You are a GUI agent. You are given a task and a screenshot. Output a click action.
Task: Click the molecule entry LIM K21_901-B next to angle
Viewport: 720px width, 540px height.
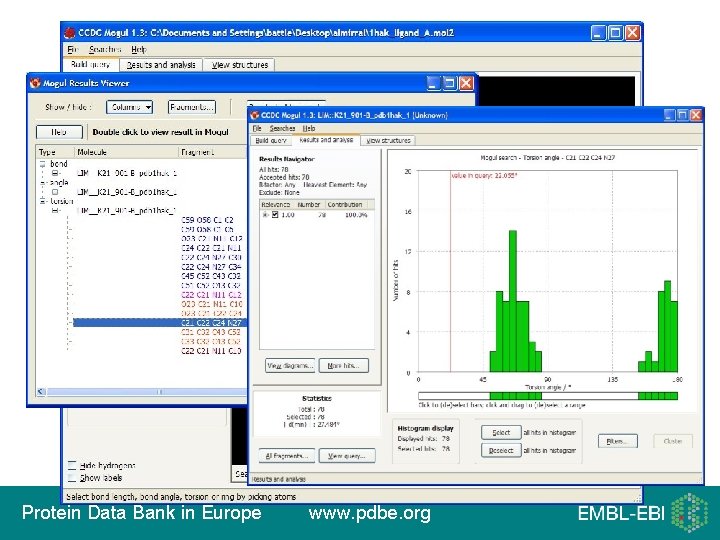127,192
